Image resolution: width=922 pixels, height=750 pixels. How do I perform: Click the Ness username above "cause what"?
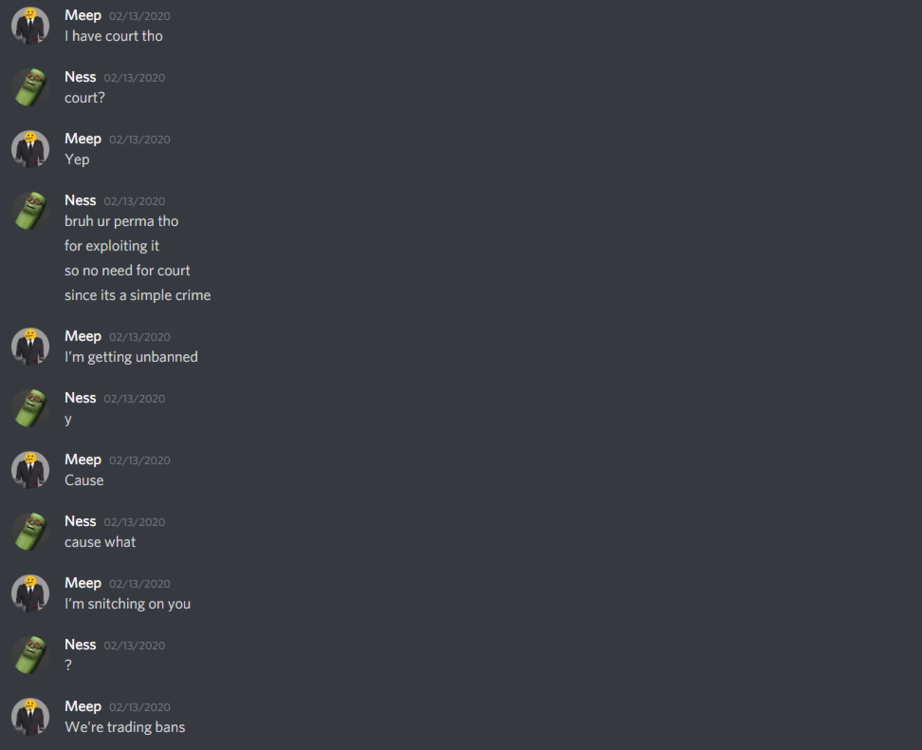tap(80, 521)
